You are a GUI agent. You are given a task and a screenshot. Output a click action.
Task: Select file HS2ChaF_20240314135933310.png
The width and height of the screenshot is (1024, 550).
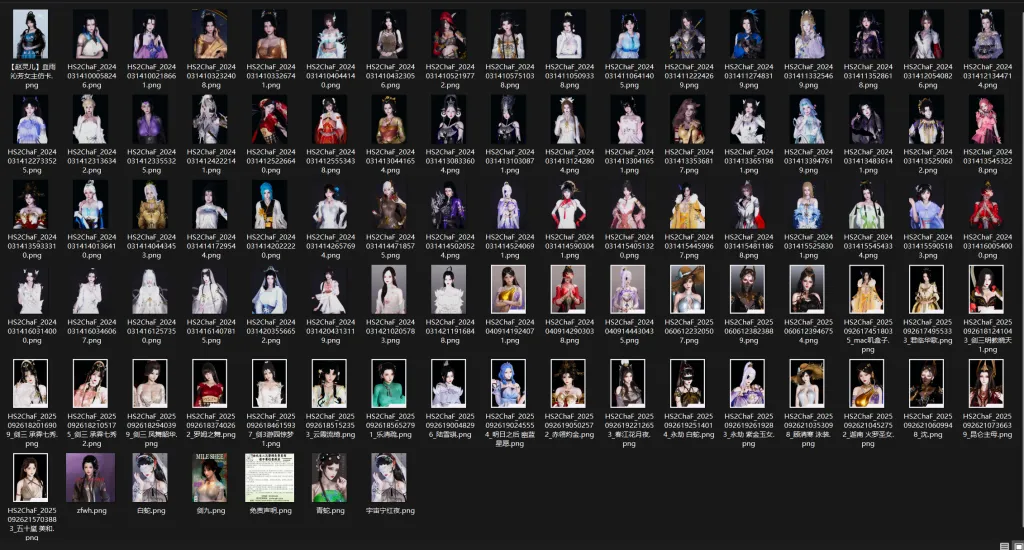(31, 205)
